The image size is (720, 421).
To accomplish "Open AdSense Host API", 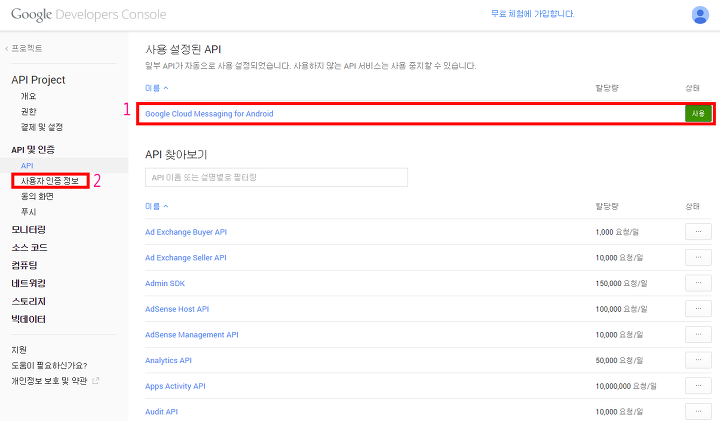I will point(177,309).
